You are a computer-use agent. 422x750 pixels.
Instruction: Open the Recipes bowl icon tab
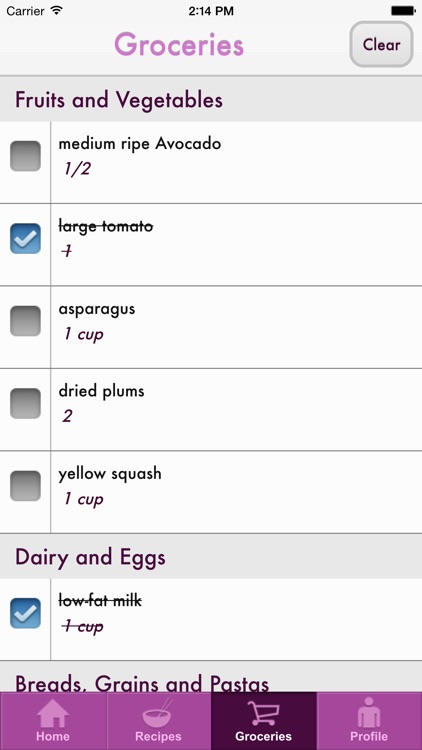click(x=158, y=720)
